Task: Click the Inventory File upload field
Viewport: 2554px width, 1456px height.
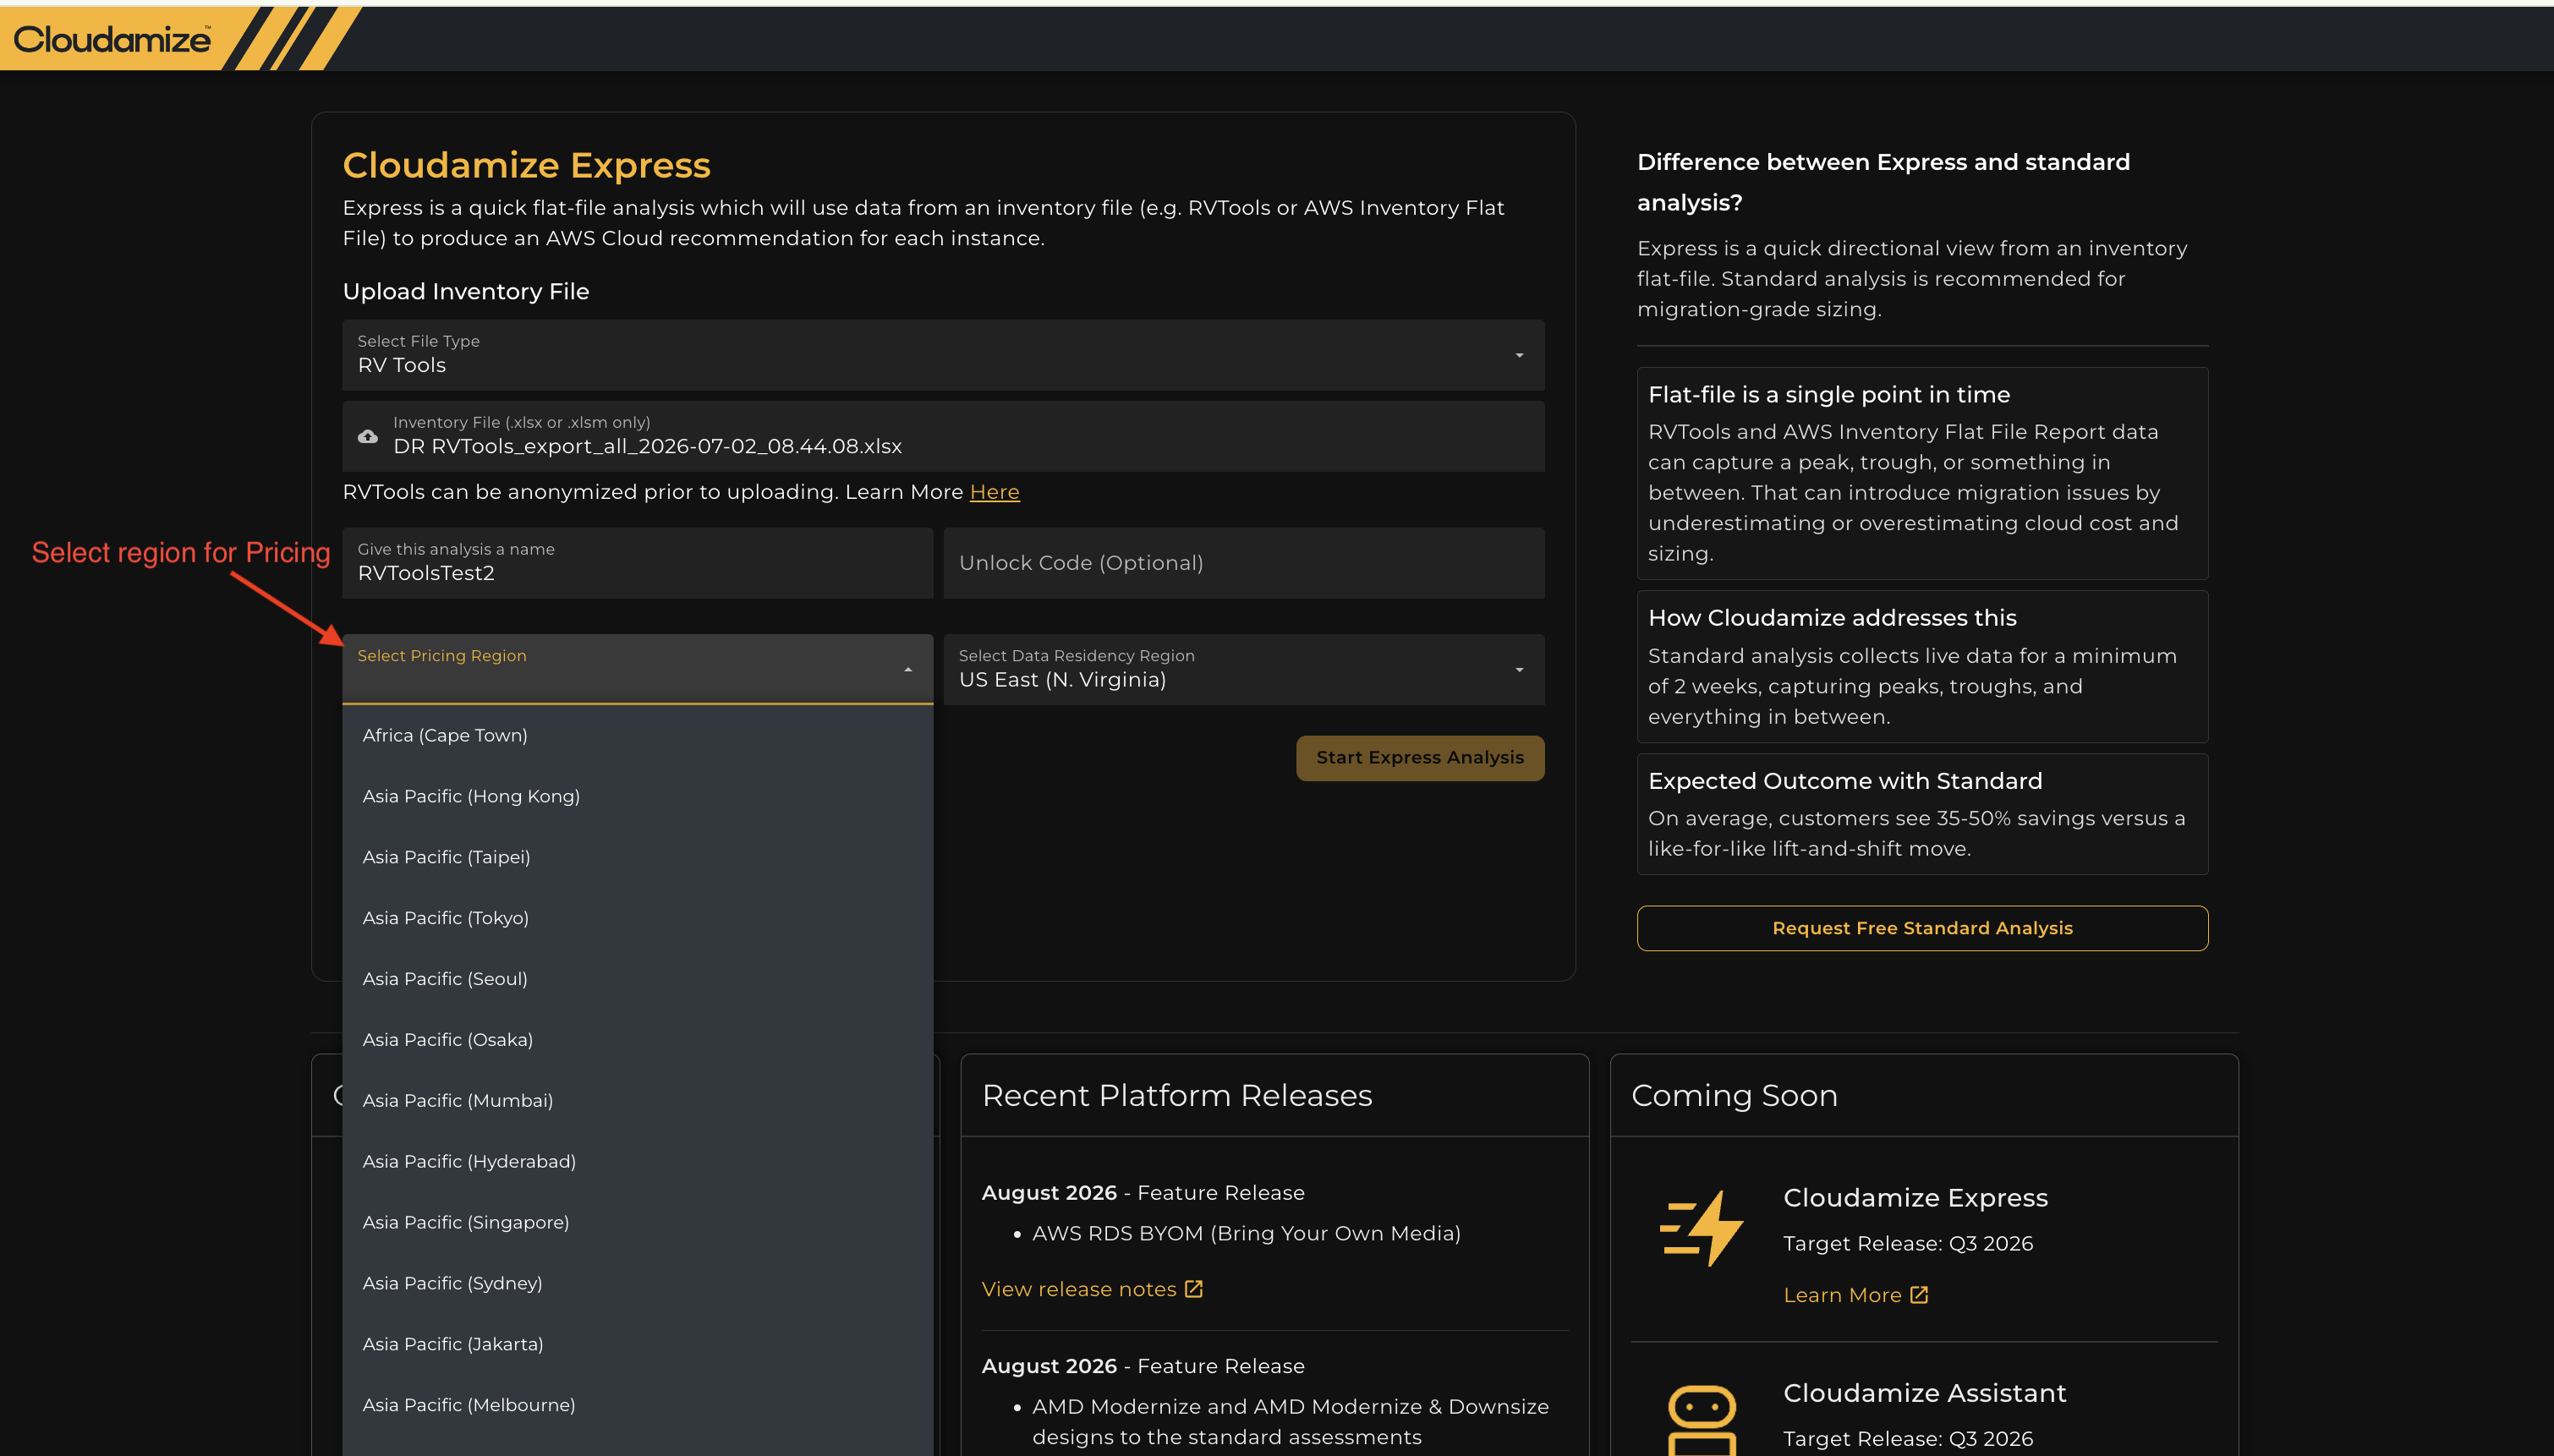Action: pyautogui.click(x=943, y=436)
